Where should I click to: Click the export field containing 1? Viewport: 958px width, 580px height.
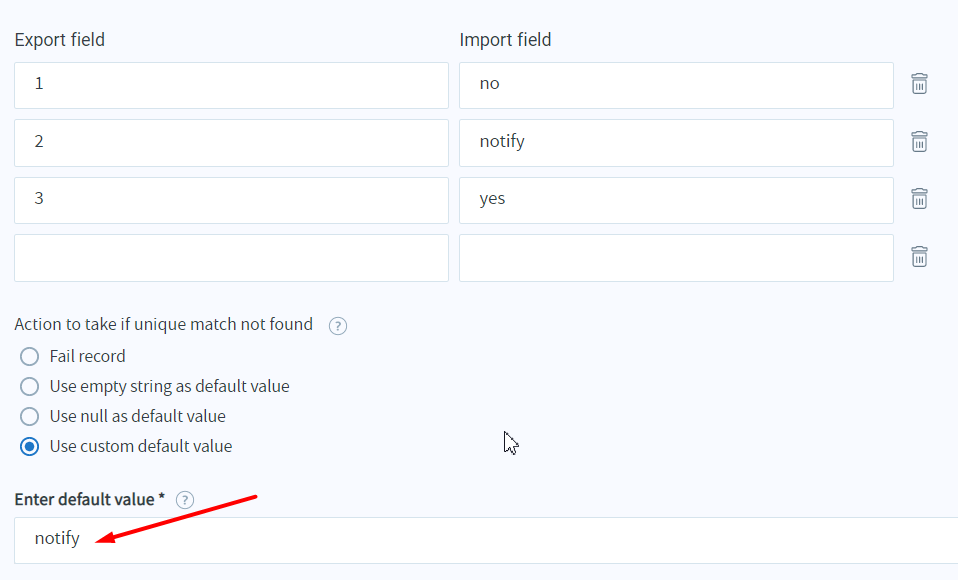coord(231,85)
